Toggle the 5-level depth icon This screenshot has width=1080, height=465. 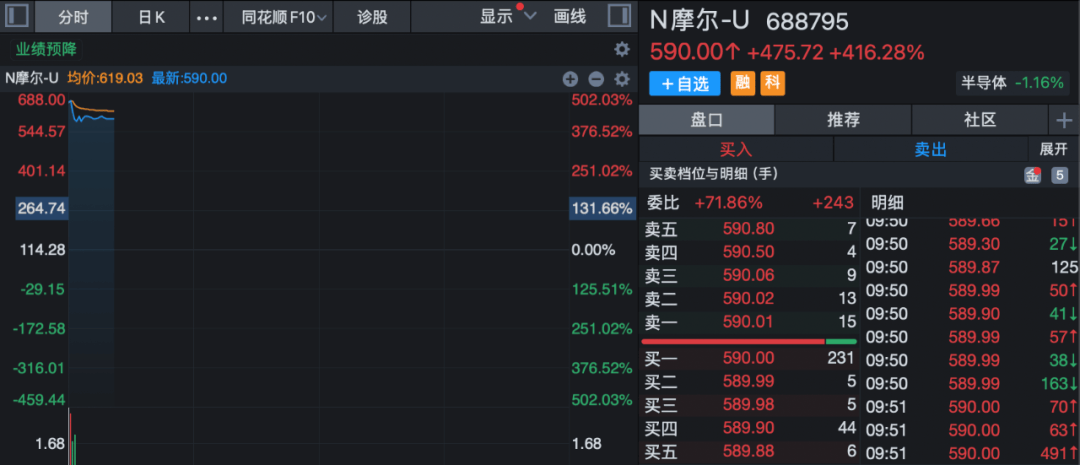[x=1060, y=176]
